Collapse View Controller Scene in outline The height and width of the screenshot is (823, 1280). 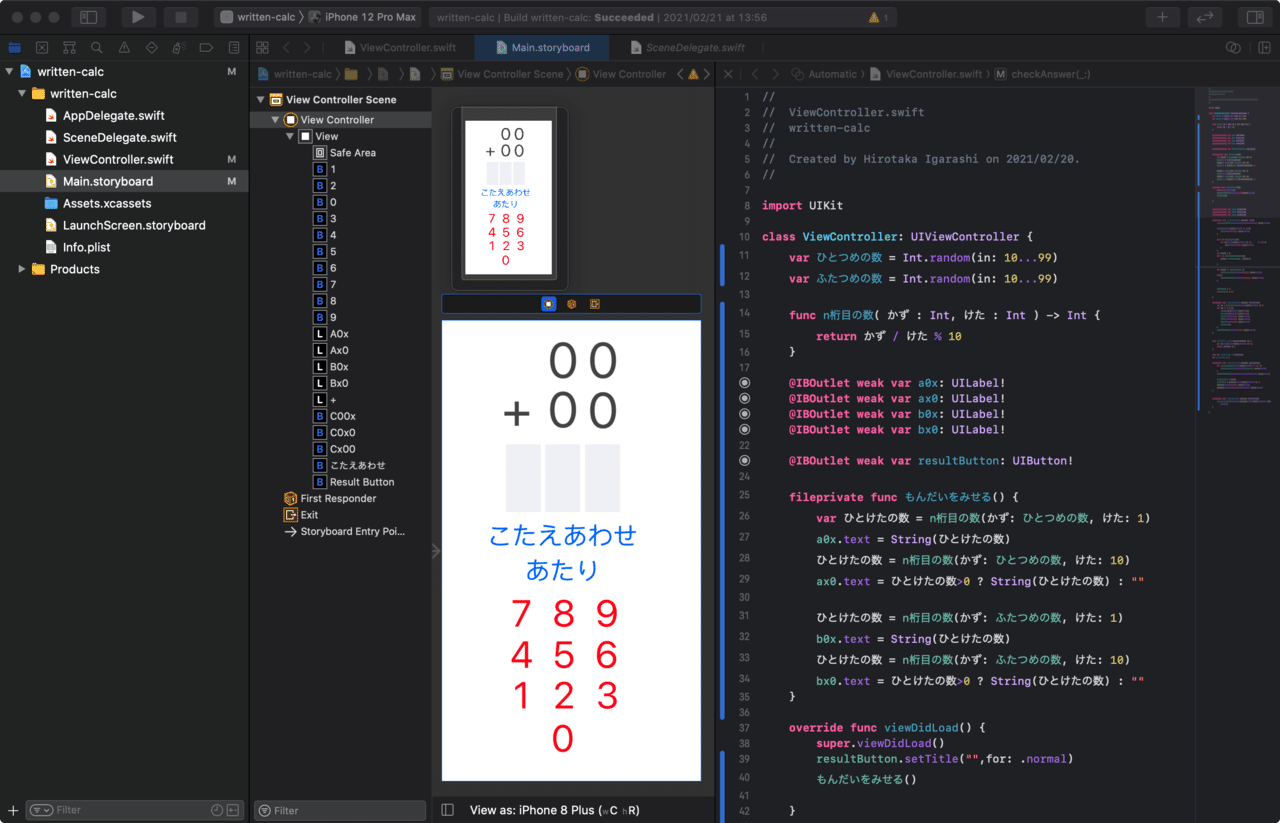coord(261,100)
